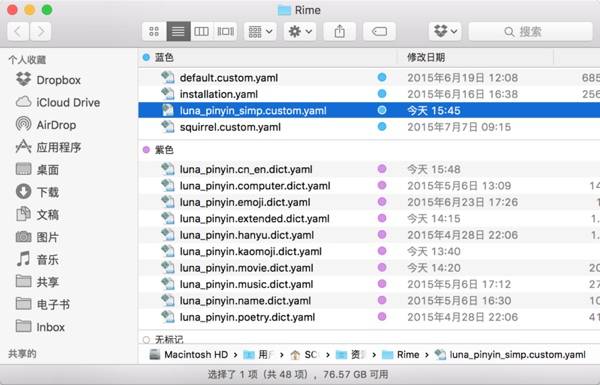Screen dimensions: 600x385
Task: Select the list view toggle
Action: tap(178, 31)
